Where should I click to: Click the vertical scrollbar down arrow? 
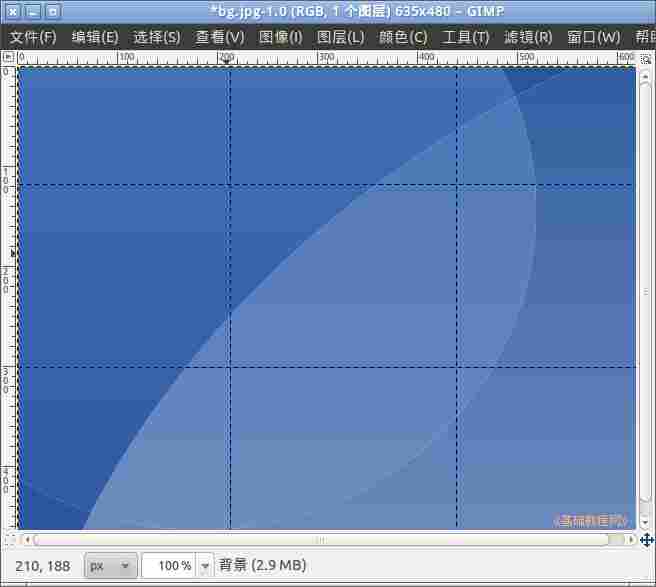[646, 522]
